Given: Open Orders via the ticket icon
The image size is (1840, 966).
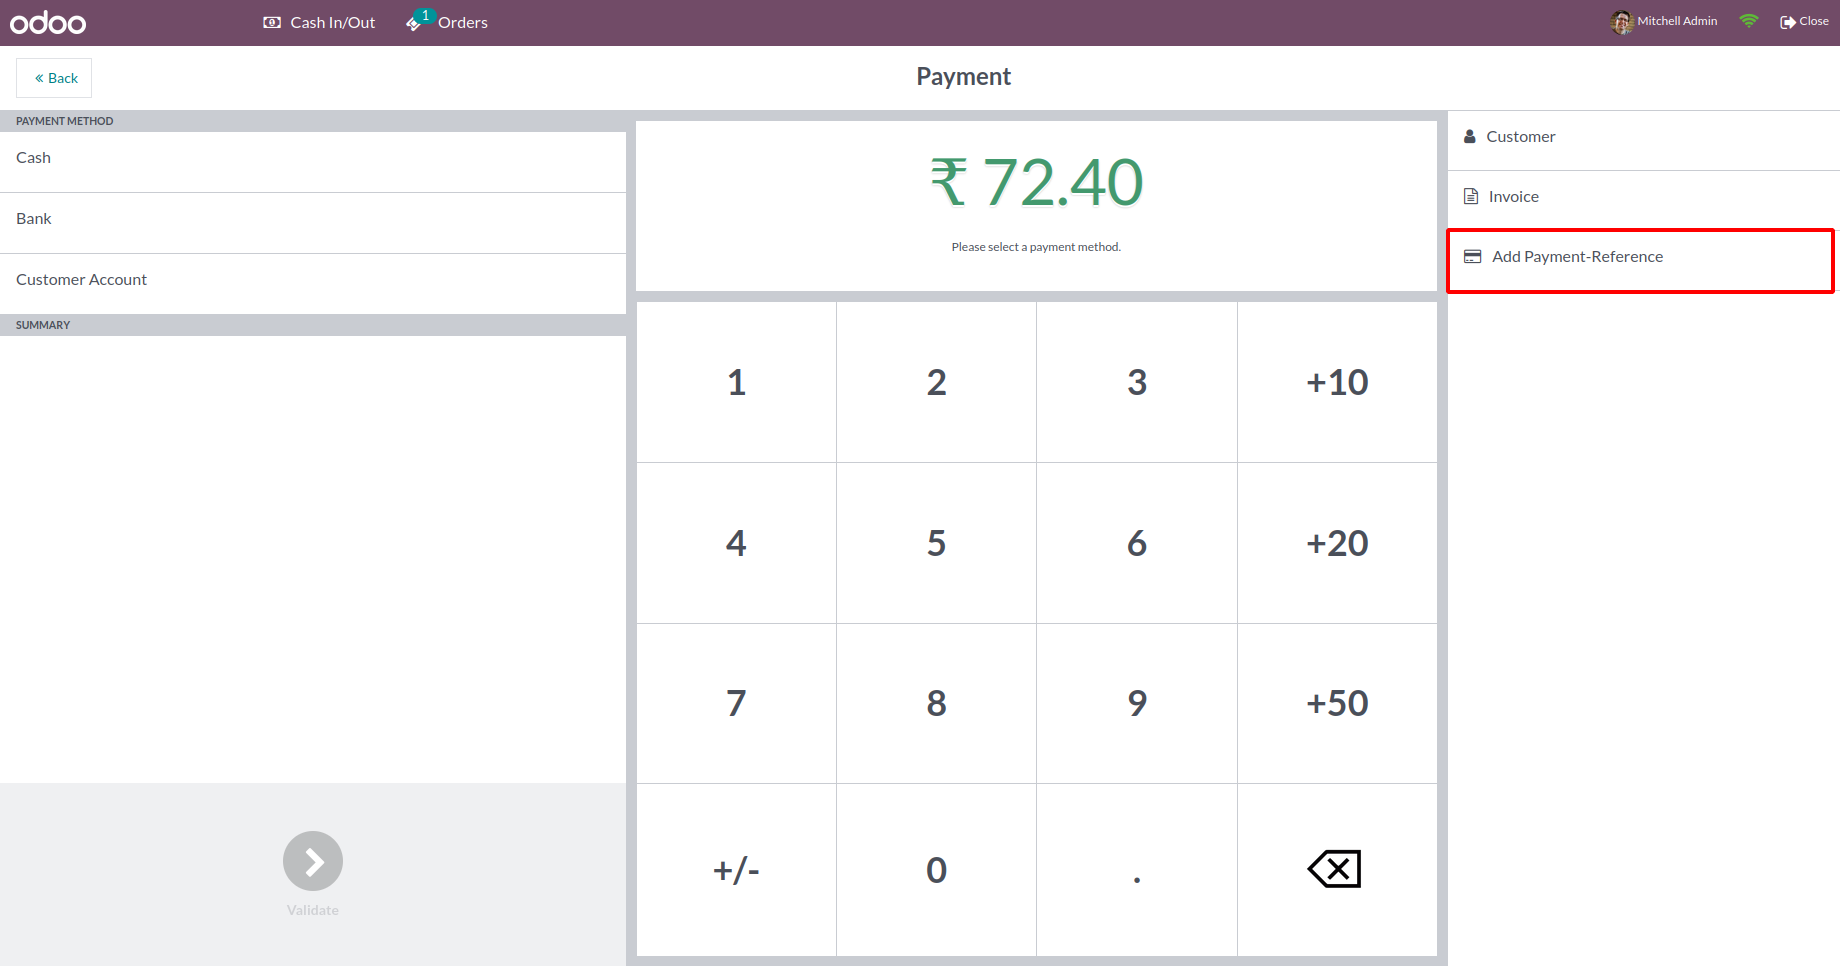Looking at the screenshot, I should click(x=415, y=22).
